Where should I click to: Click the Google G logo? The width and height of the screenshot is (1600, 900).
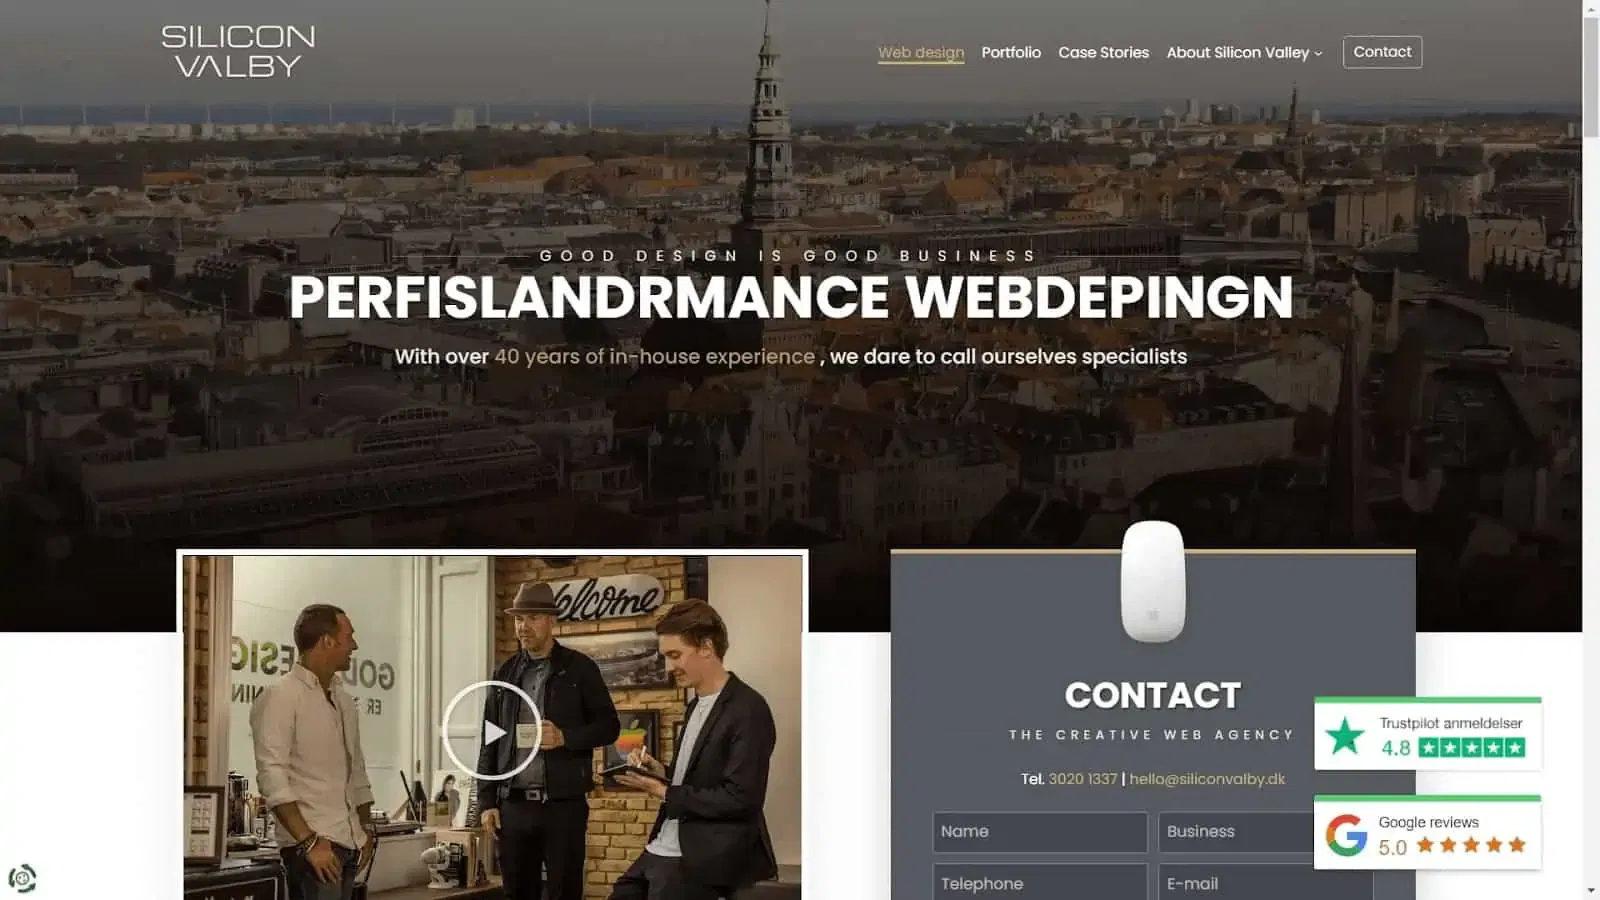point(1346,835)
